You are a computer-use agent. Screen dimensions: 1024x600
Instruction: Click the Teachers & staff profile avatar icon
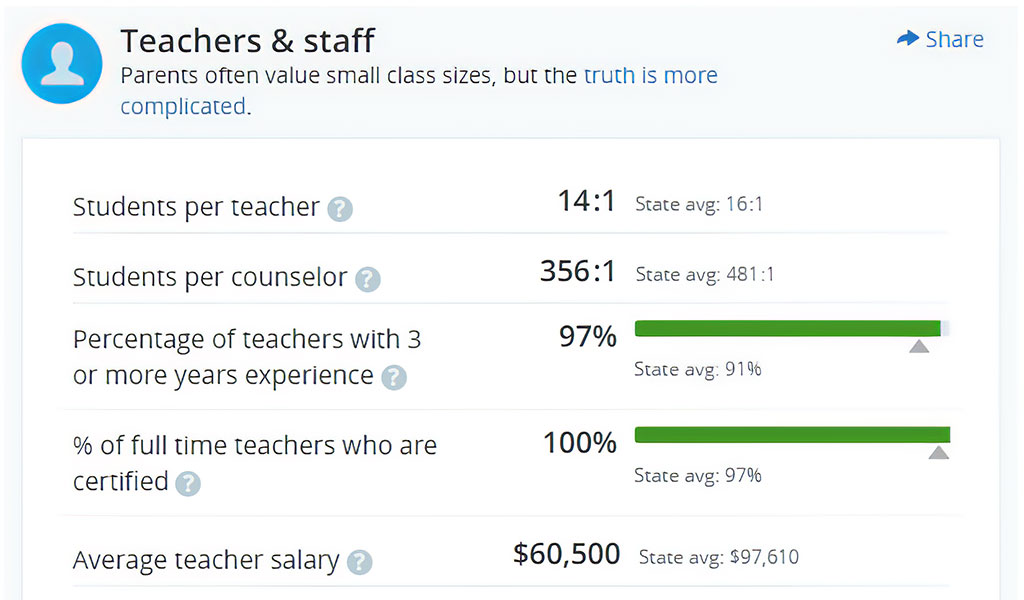click(61, 63)
